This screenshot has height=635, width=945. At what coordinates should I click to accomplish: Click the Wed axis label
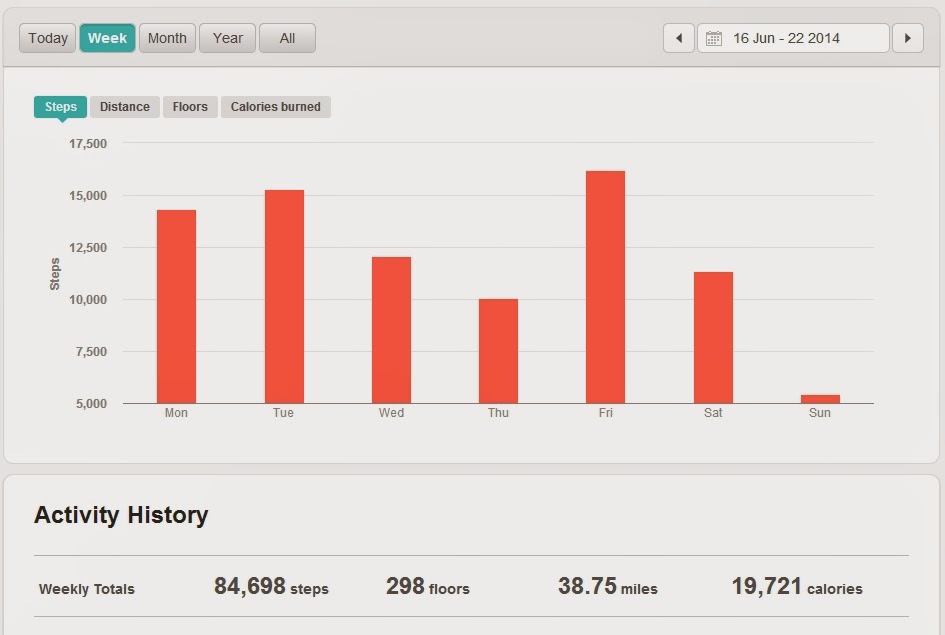391,413
